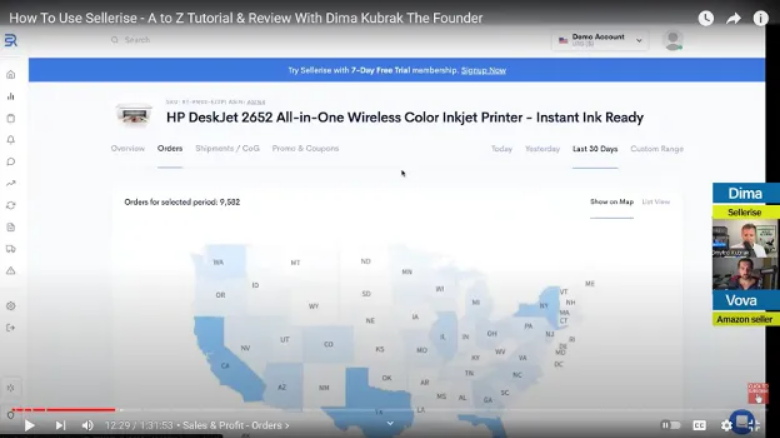Click the chevron below the map
Screen dimensions: 780x438
[x=390, y=424]
